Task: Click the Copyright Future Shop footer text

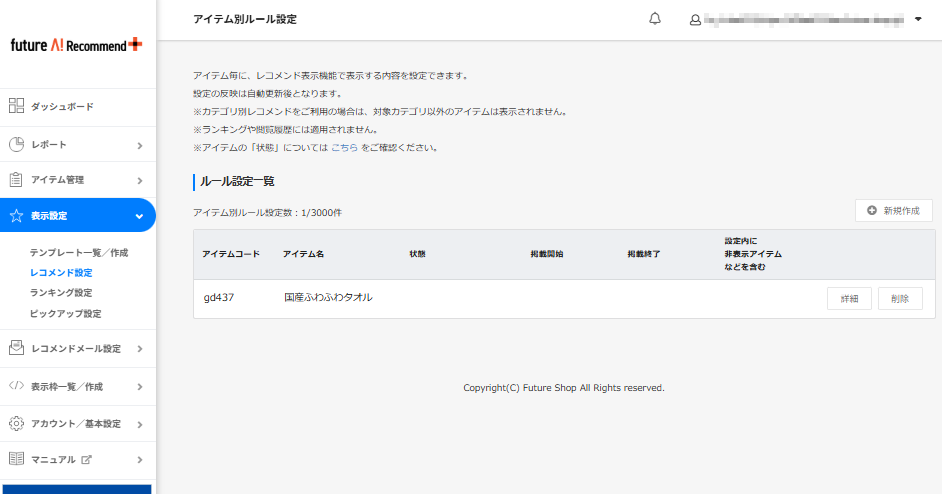Action: pyautogui.click(x=564, y=388)
